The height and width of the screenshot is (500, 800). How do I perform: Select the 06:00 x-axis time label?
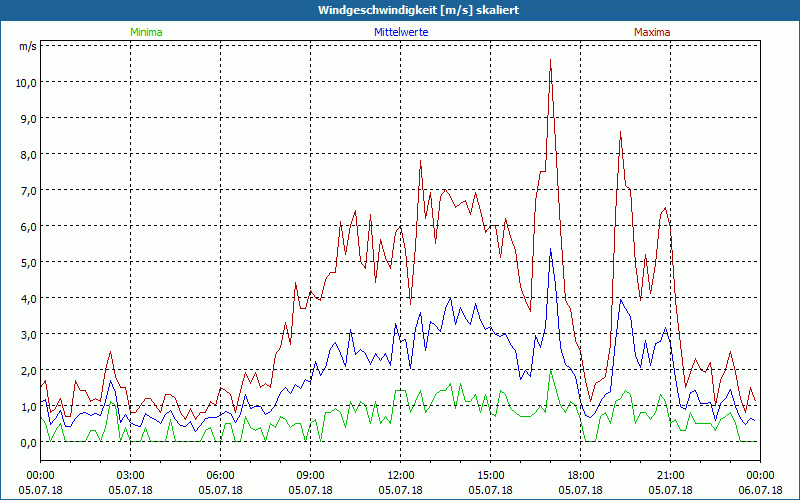[220, 475]
